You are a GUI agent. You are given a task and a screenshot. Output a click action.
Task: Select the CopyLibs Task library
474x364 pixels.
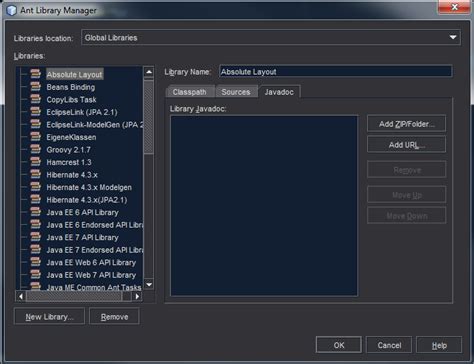[71, 100]
